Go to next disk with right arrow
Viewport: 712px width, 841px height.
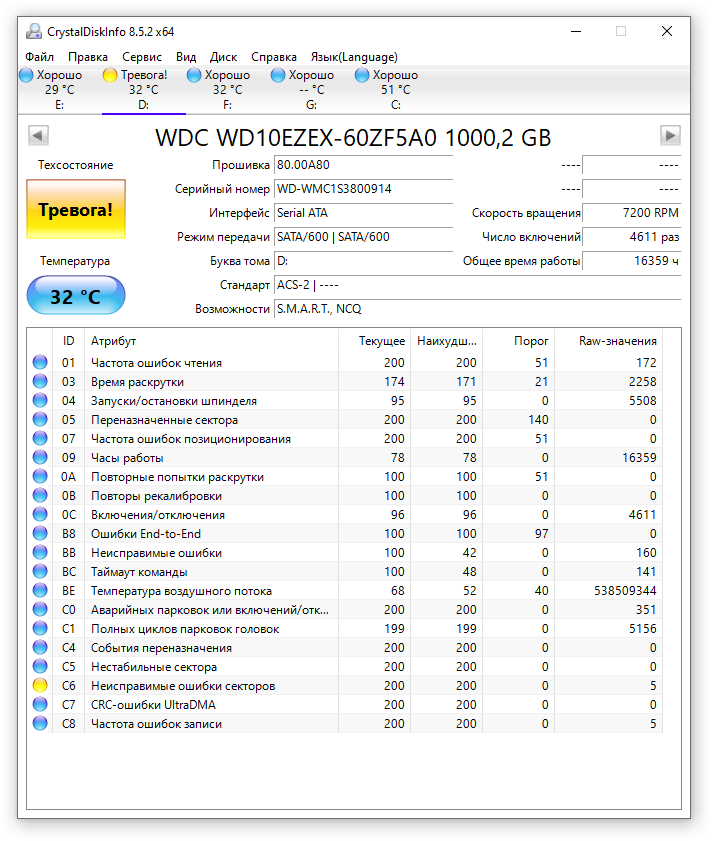[x=670, y=136]
